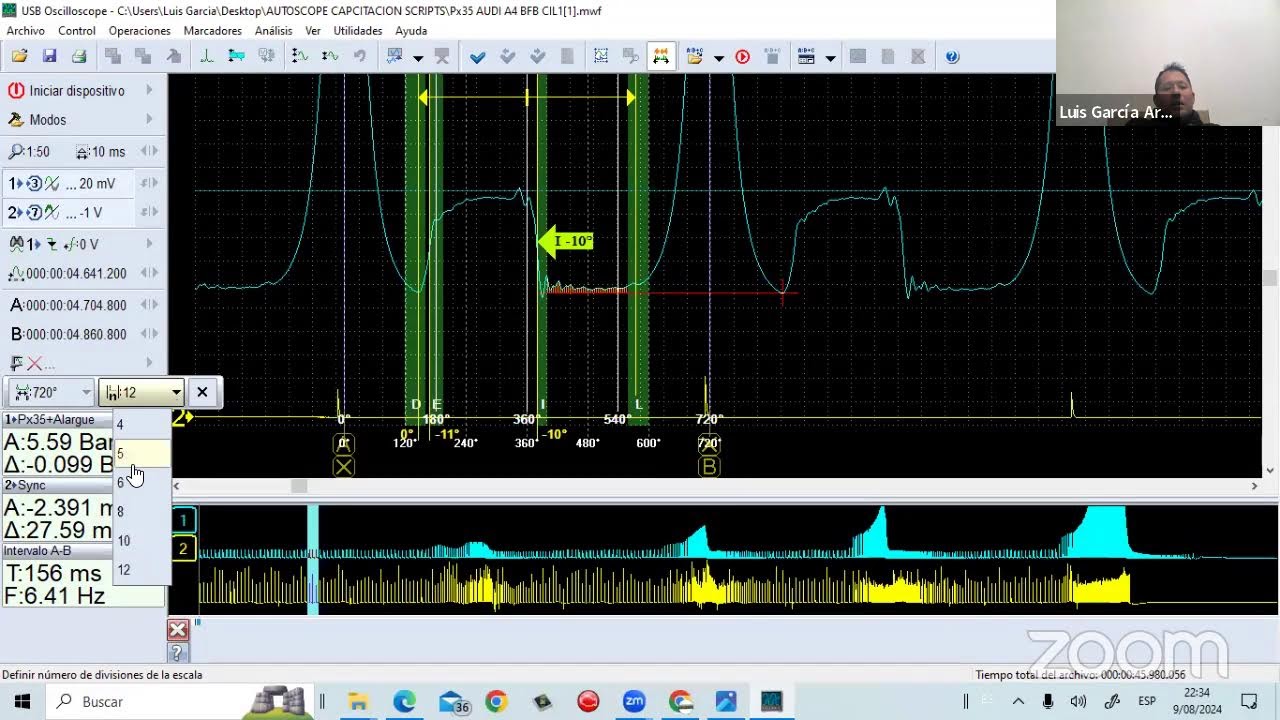Open the Marcadores menu
The height and width of the screenshot is (720, 1280).
pyautogui.click(x=213, y=31)
